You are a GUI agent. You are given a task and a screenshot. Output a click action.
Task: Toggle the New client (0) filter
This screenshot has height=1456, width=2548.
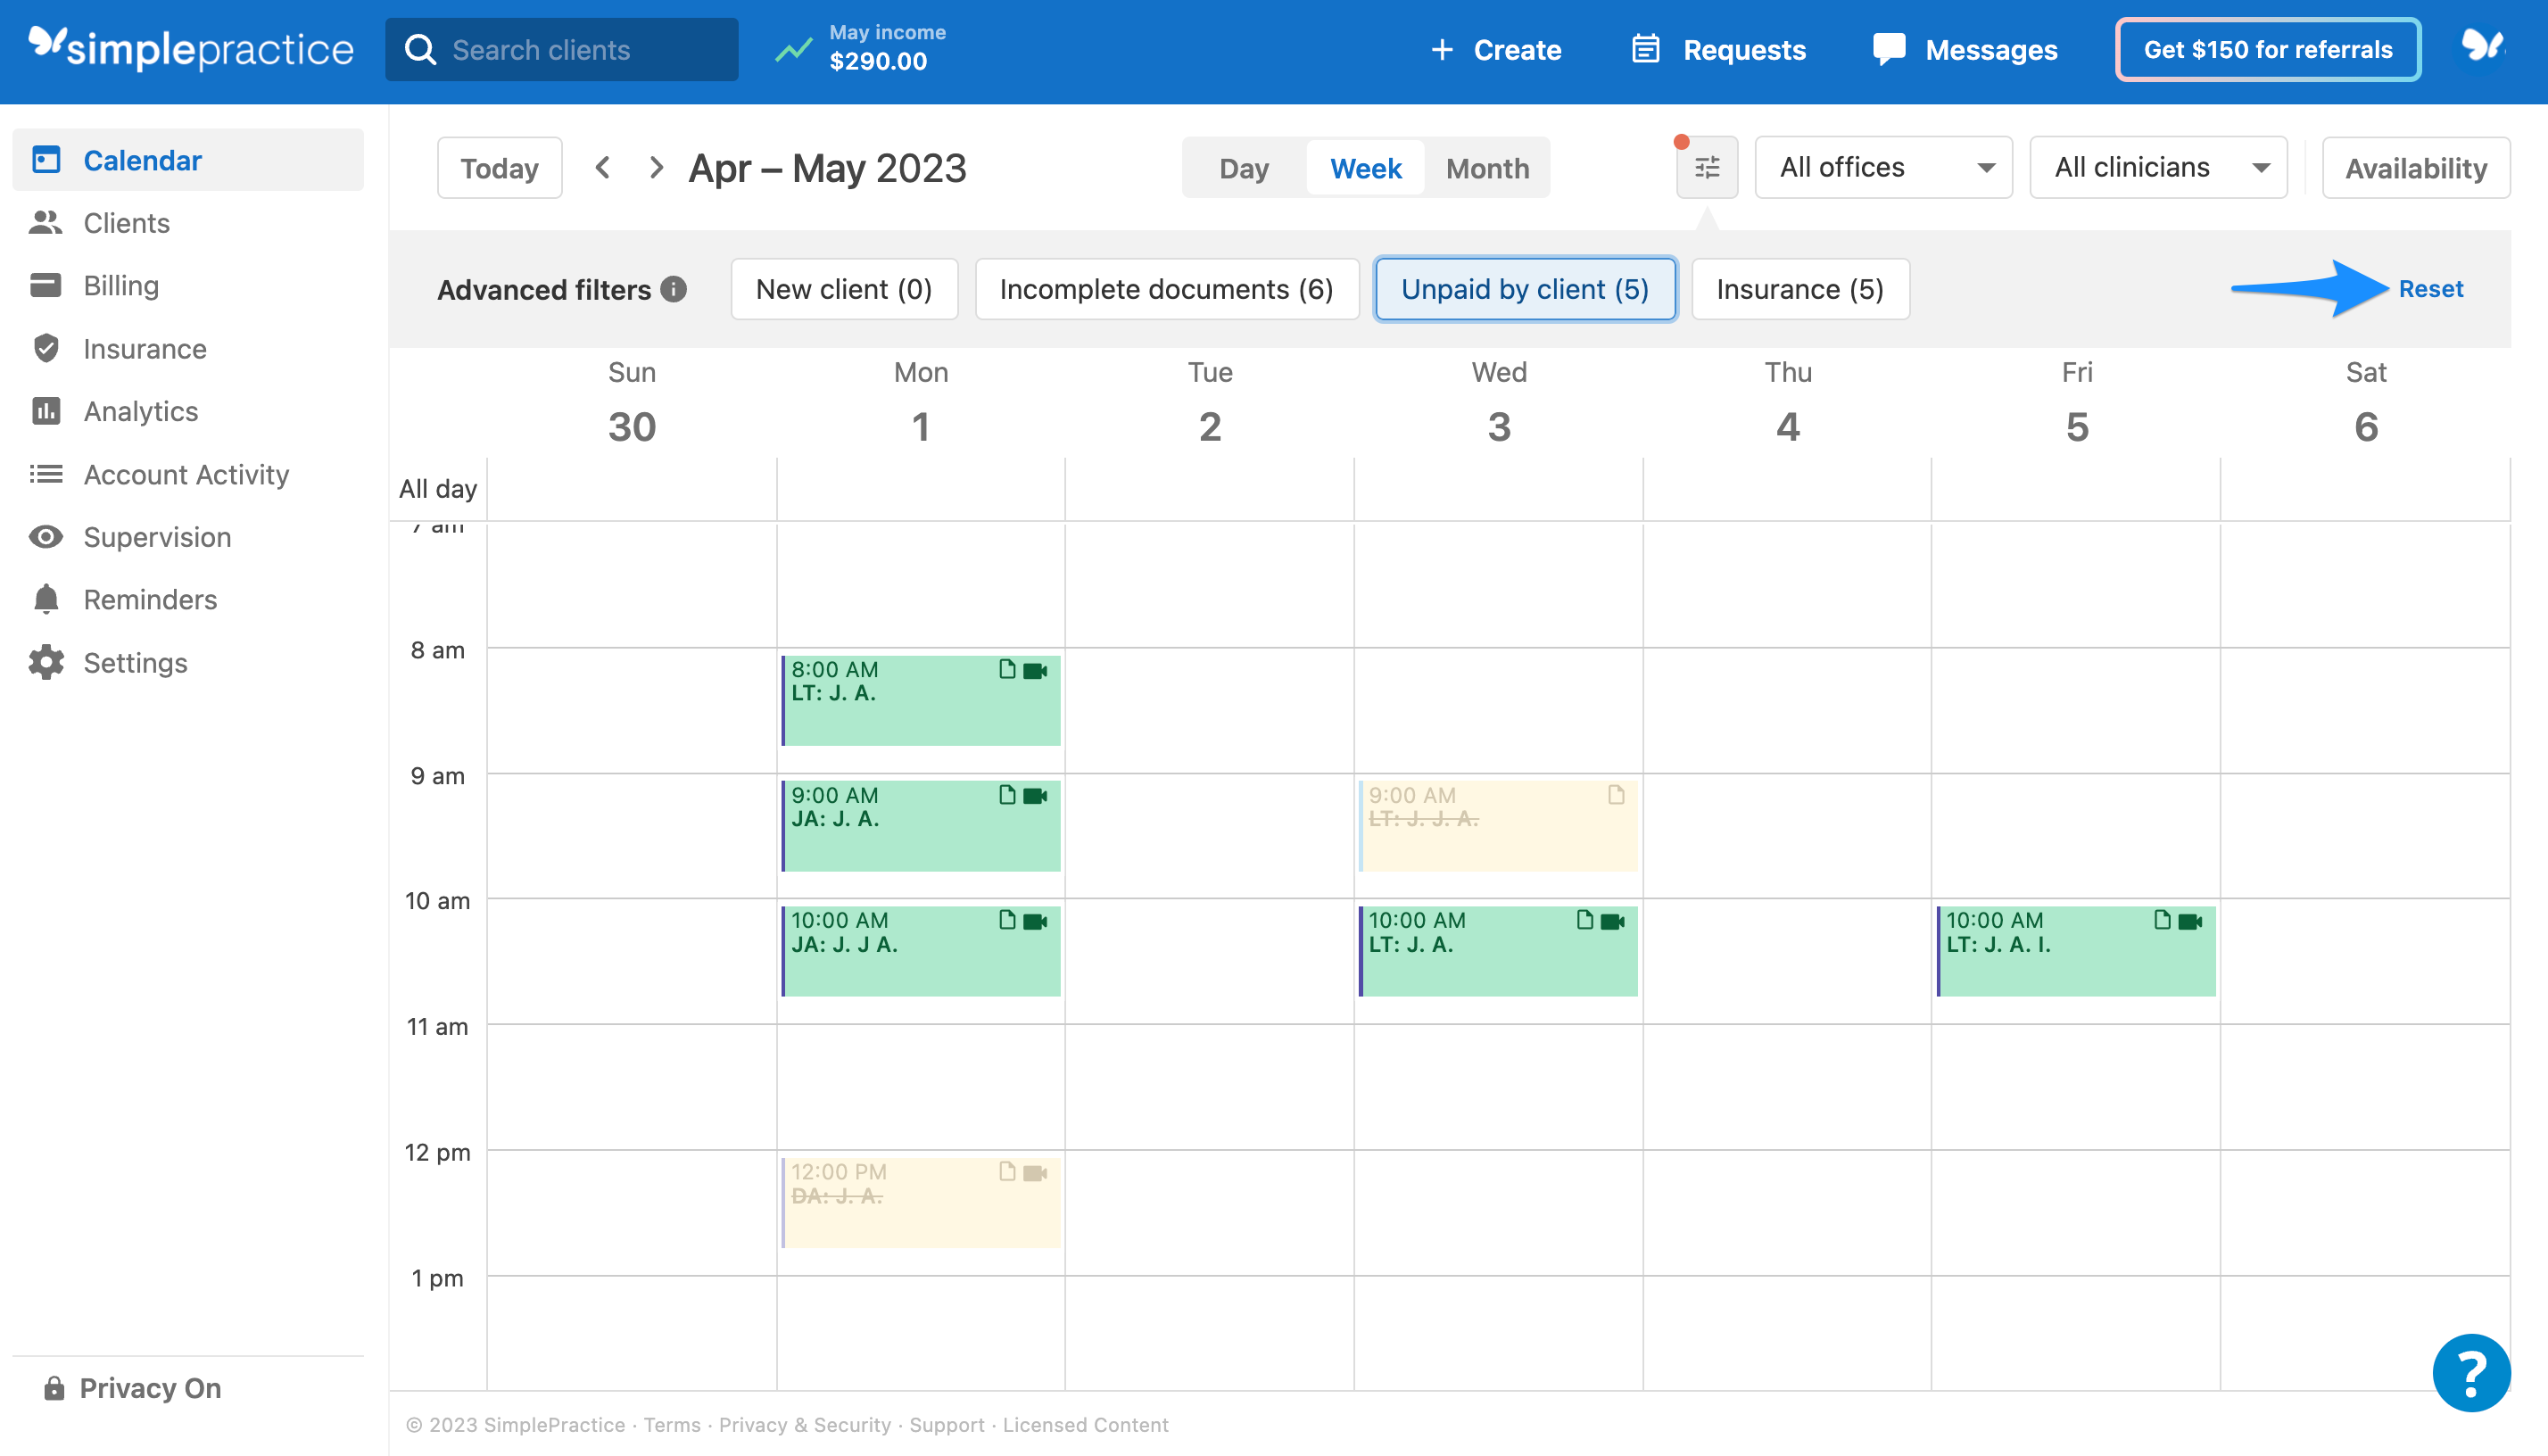click(844, 289)
